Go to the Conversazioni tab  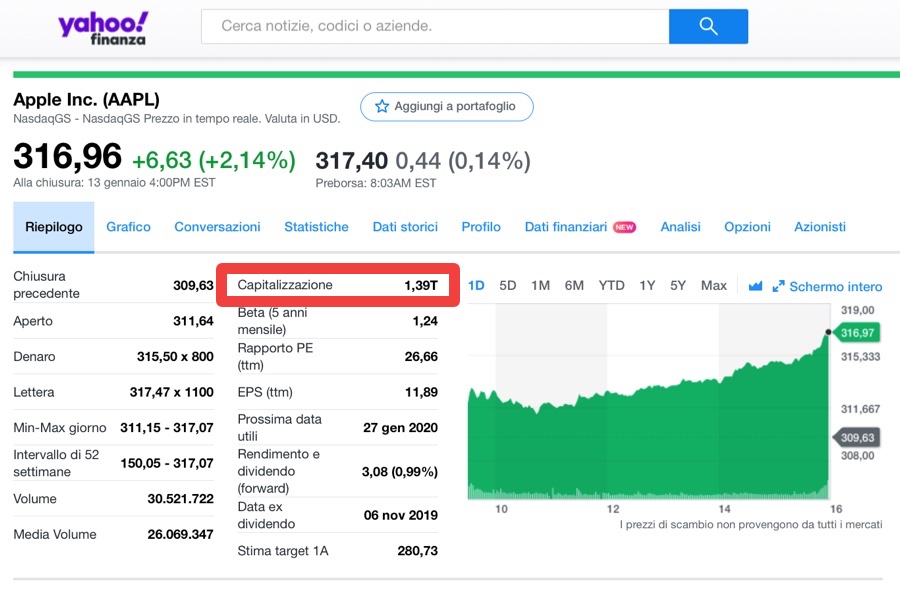[x=217, y=227]
